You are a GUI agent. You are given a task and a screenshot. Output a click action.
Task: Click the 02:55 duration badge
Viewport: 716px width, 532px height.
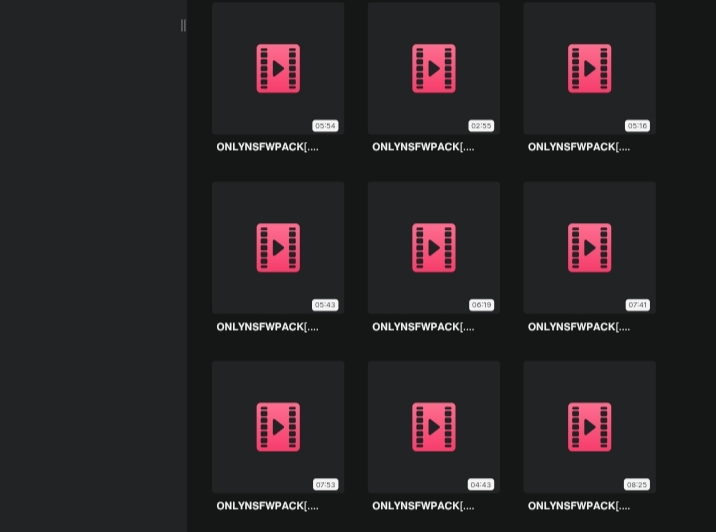[x=481, y=126]
